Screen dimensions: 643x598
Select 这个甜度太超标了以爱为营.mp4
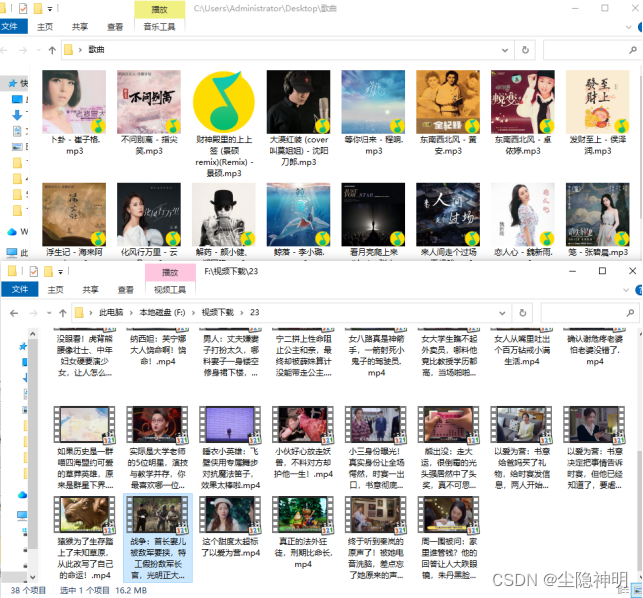coord(230,527)
